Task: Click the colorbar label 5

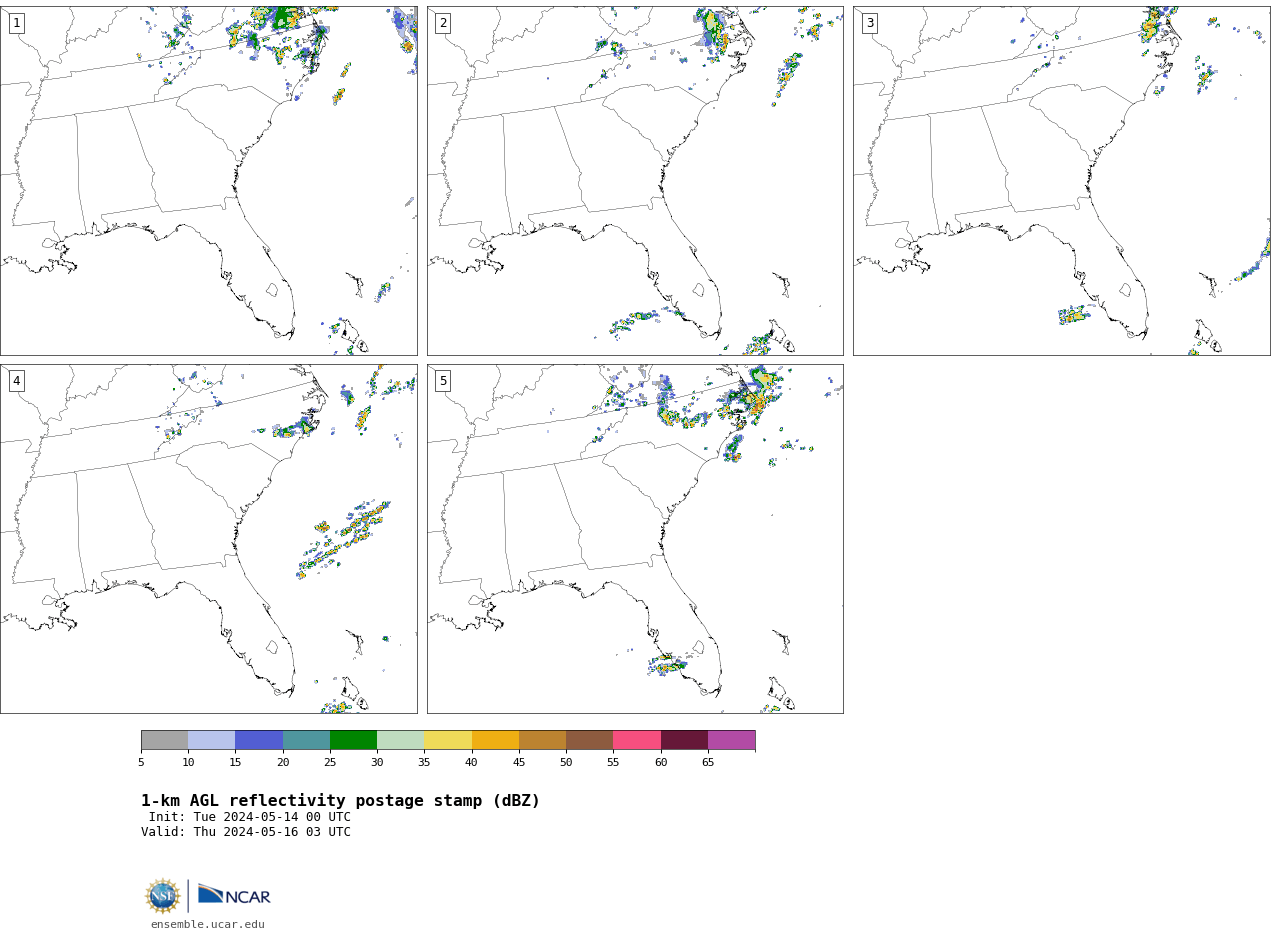Action: click(x=141, y=763)
